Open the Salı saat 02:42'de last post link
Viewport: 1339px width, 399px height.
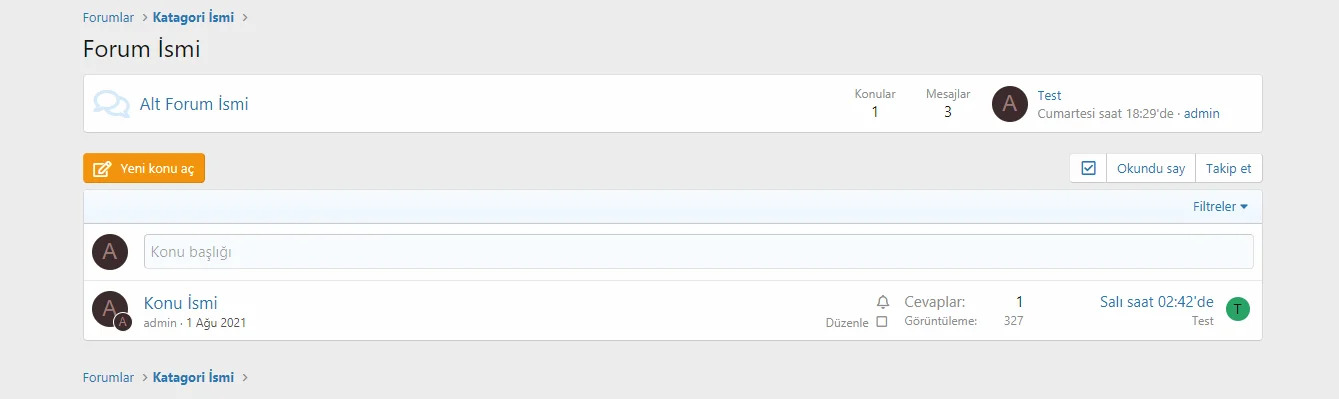(1156, 302)
